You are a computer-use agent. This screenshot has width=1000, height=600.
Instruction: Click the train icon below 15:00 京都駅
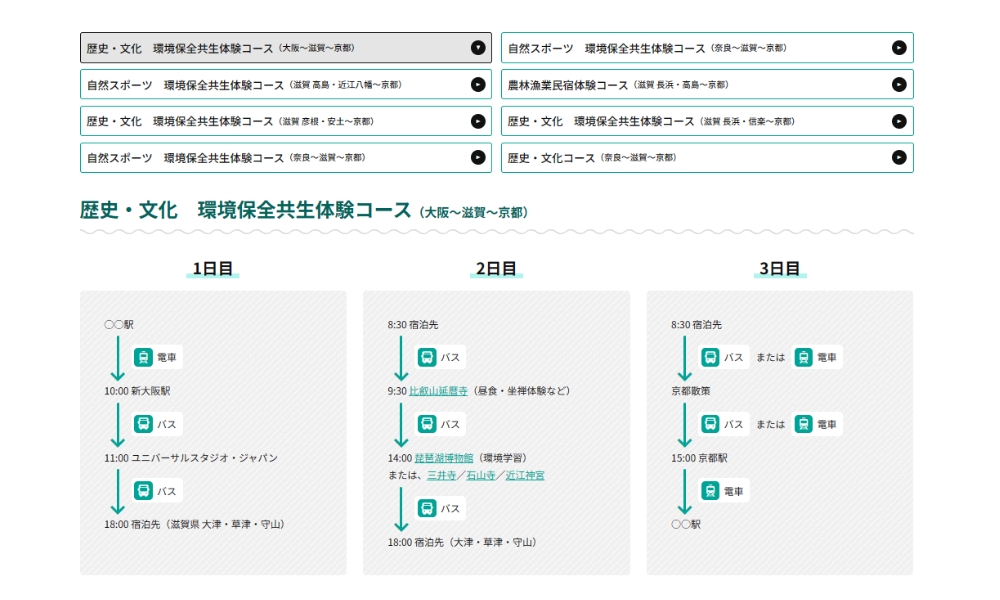pos(711,491)
